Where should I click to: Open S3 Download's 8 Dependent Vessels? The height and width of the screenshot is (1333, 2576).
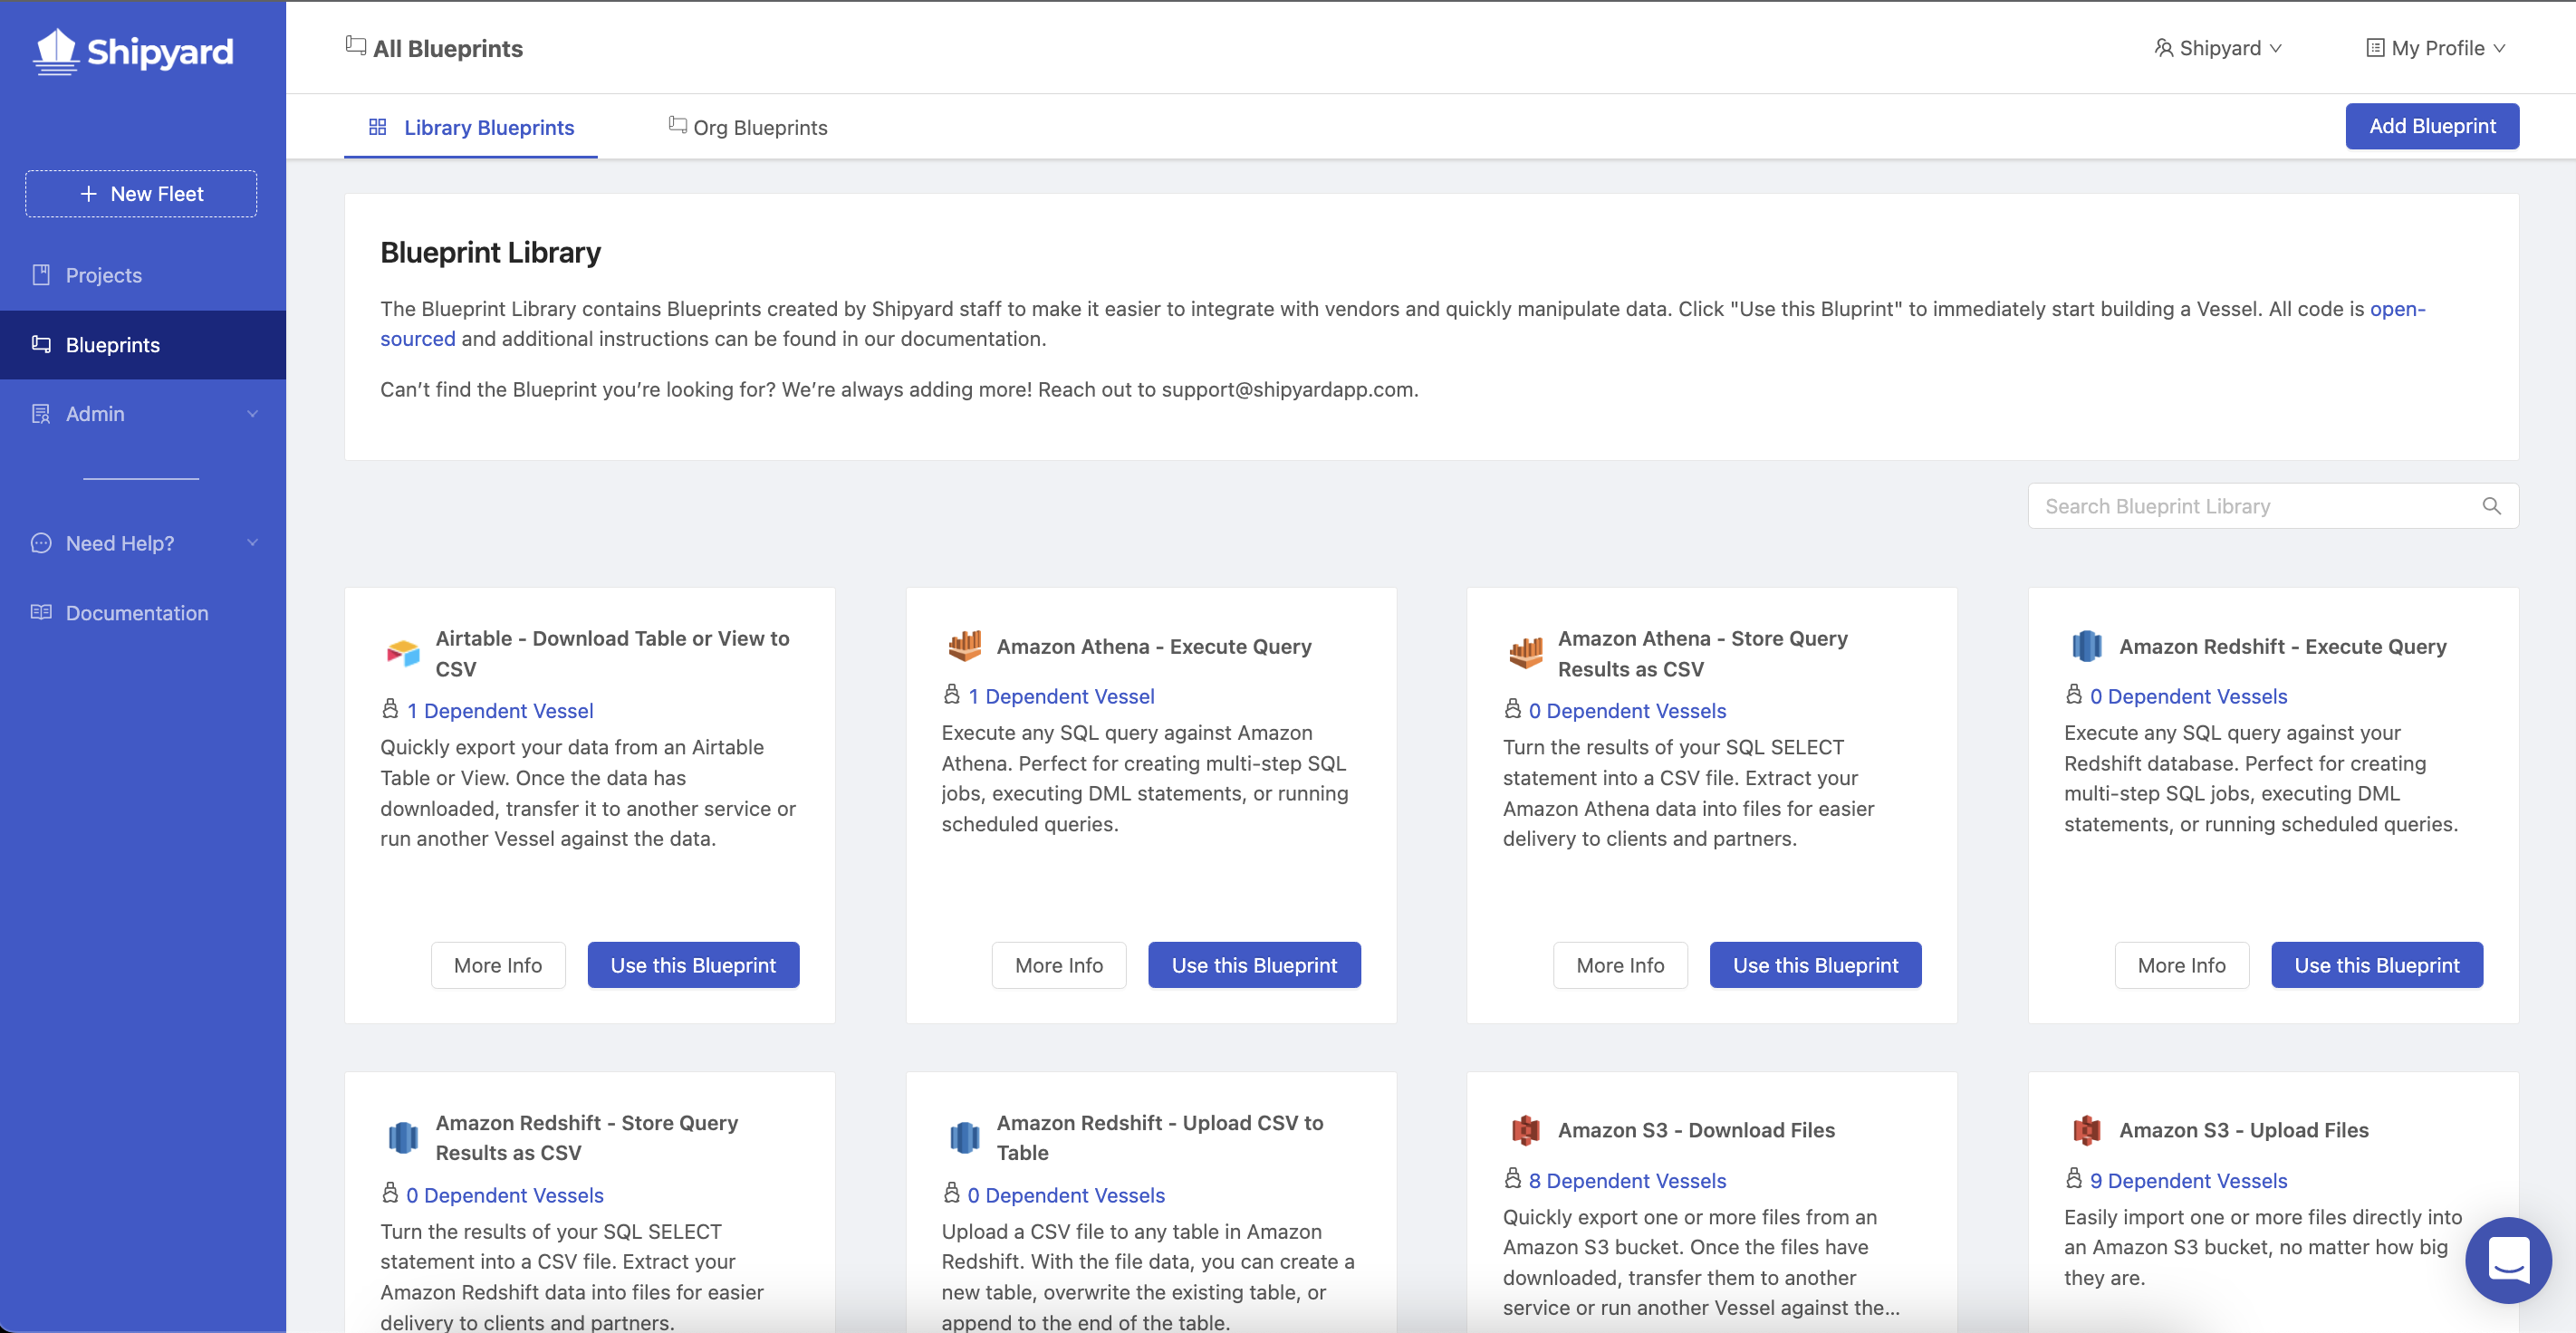click(x=1627, y=1181)
